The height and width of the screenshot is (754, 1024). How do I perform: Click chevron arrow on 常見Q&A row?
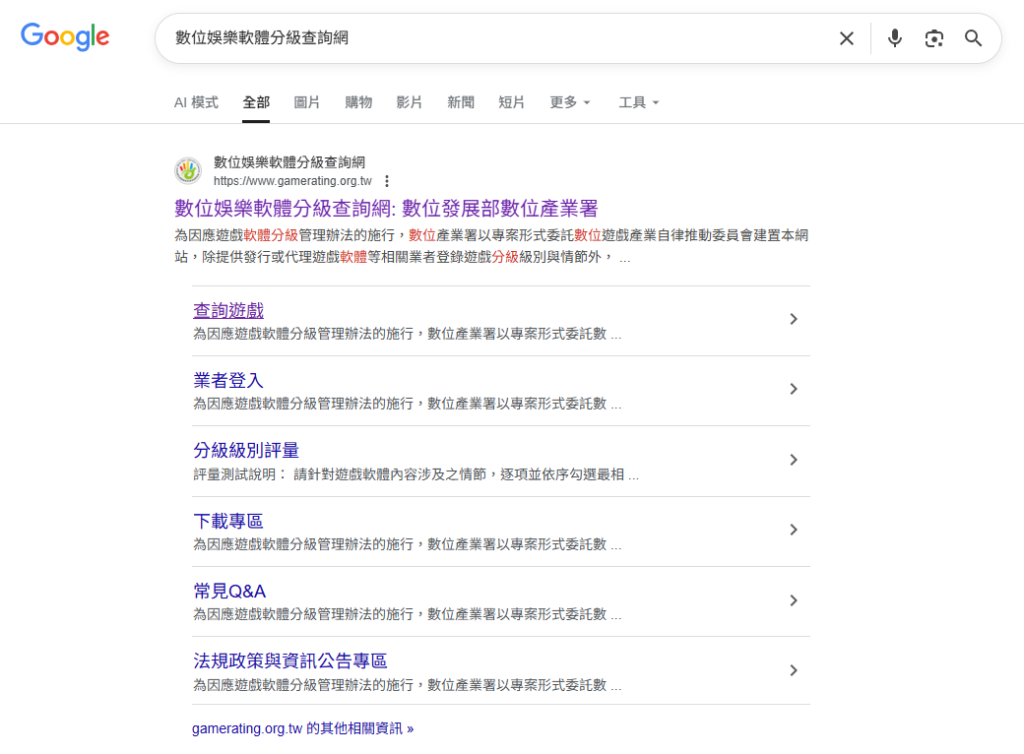pos(793,601)
